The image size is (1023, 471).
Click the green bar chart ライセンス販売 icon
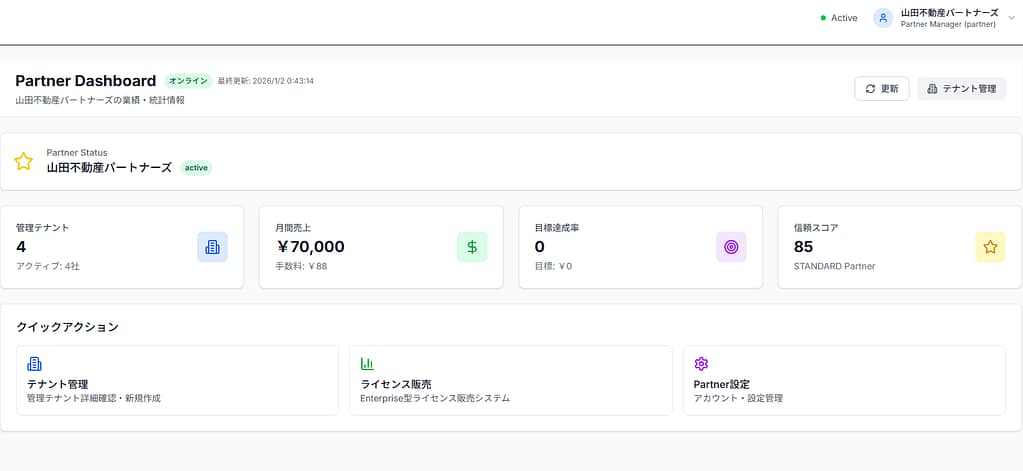click(x=367, y=364)
